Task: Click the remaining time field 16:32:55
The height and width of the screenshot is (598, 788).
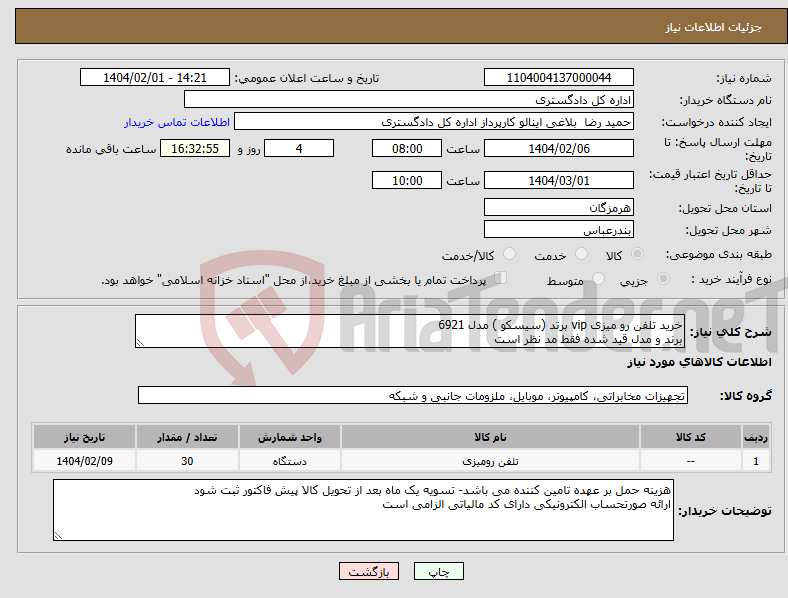Action: (195, 148)
